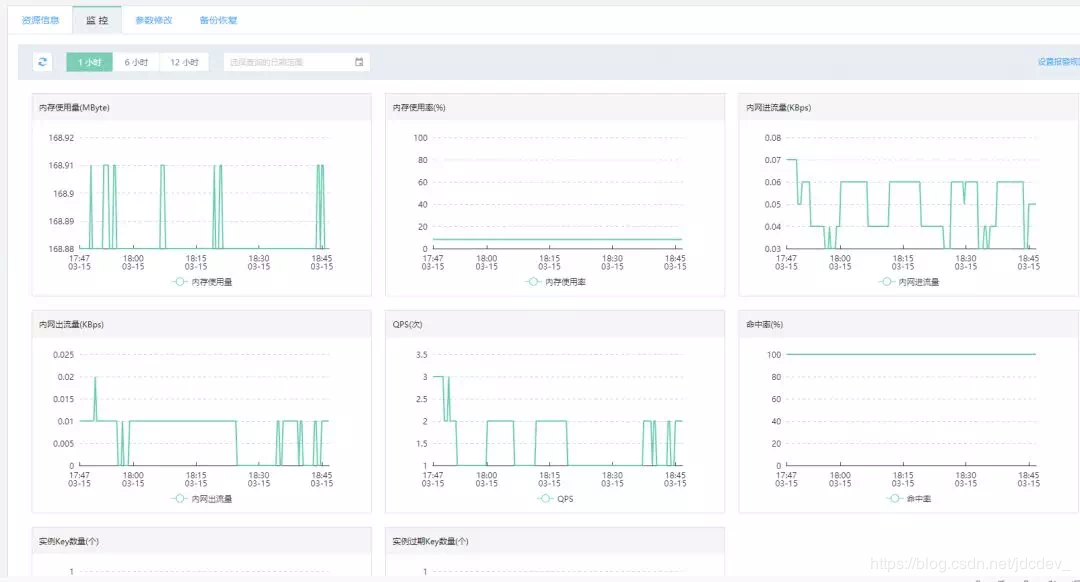Switch to the 资源信息 tab

(x=41, y=20)
